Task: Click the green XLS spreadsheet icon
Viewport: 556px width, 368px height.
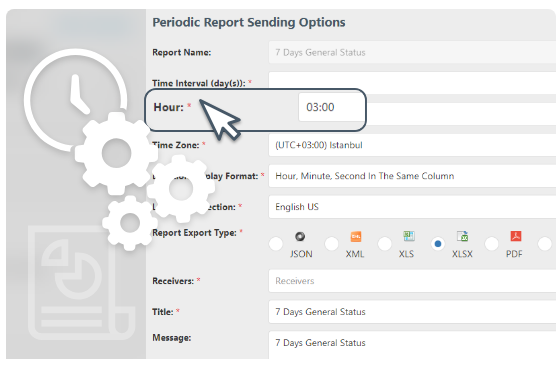Action: (409, 236)
